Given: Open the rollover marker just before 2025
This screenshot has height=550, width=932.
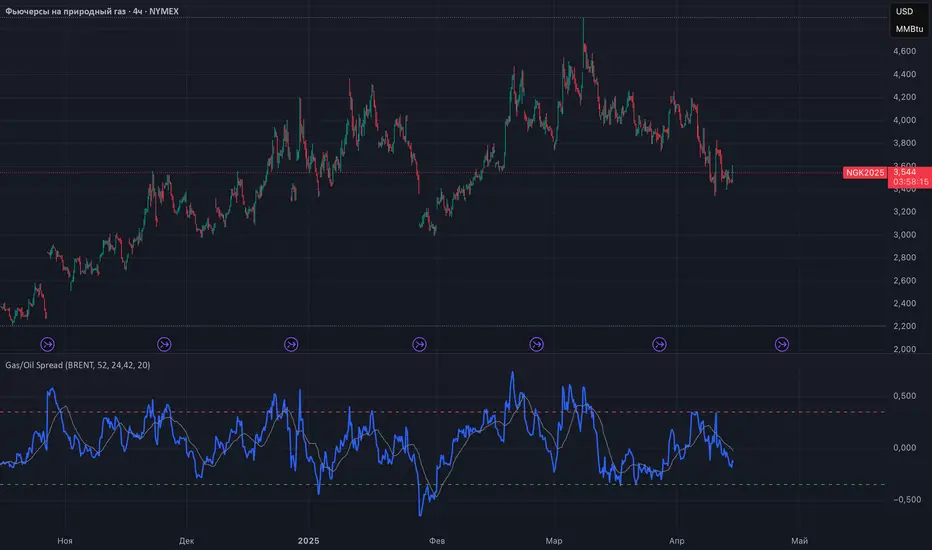Looking at the screenshot, I should click(x=291, y=344).
